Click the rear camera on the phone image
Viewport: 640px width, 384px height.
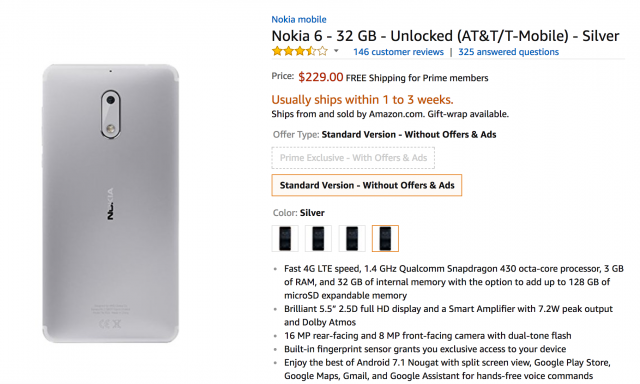coord(111,100)
